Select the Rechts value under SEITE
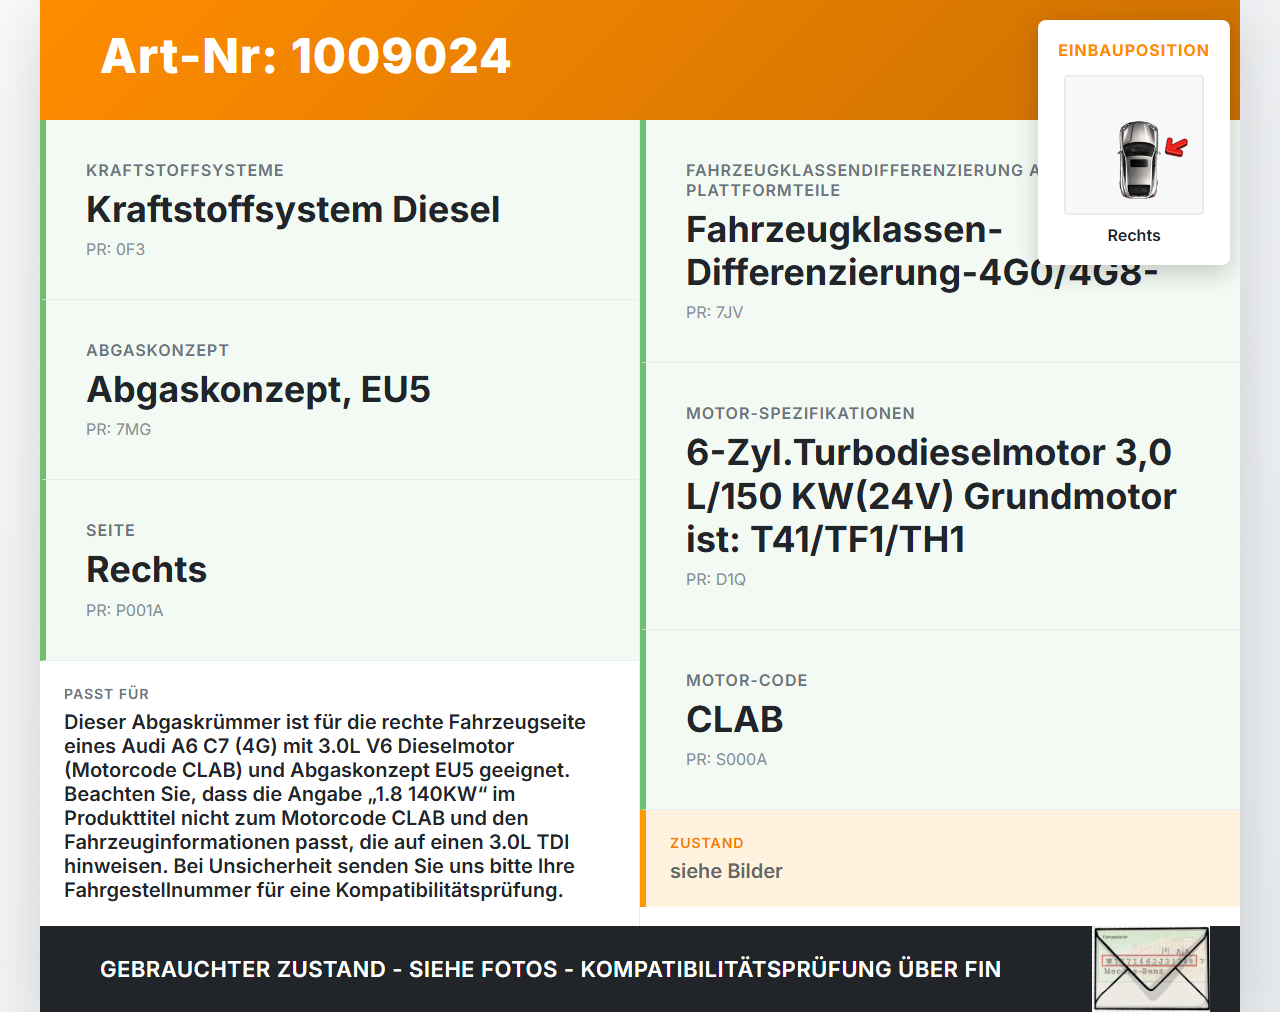 tap(147, 569)
